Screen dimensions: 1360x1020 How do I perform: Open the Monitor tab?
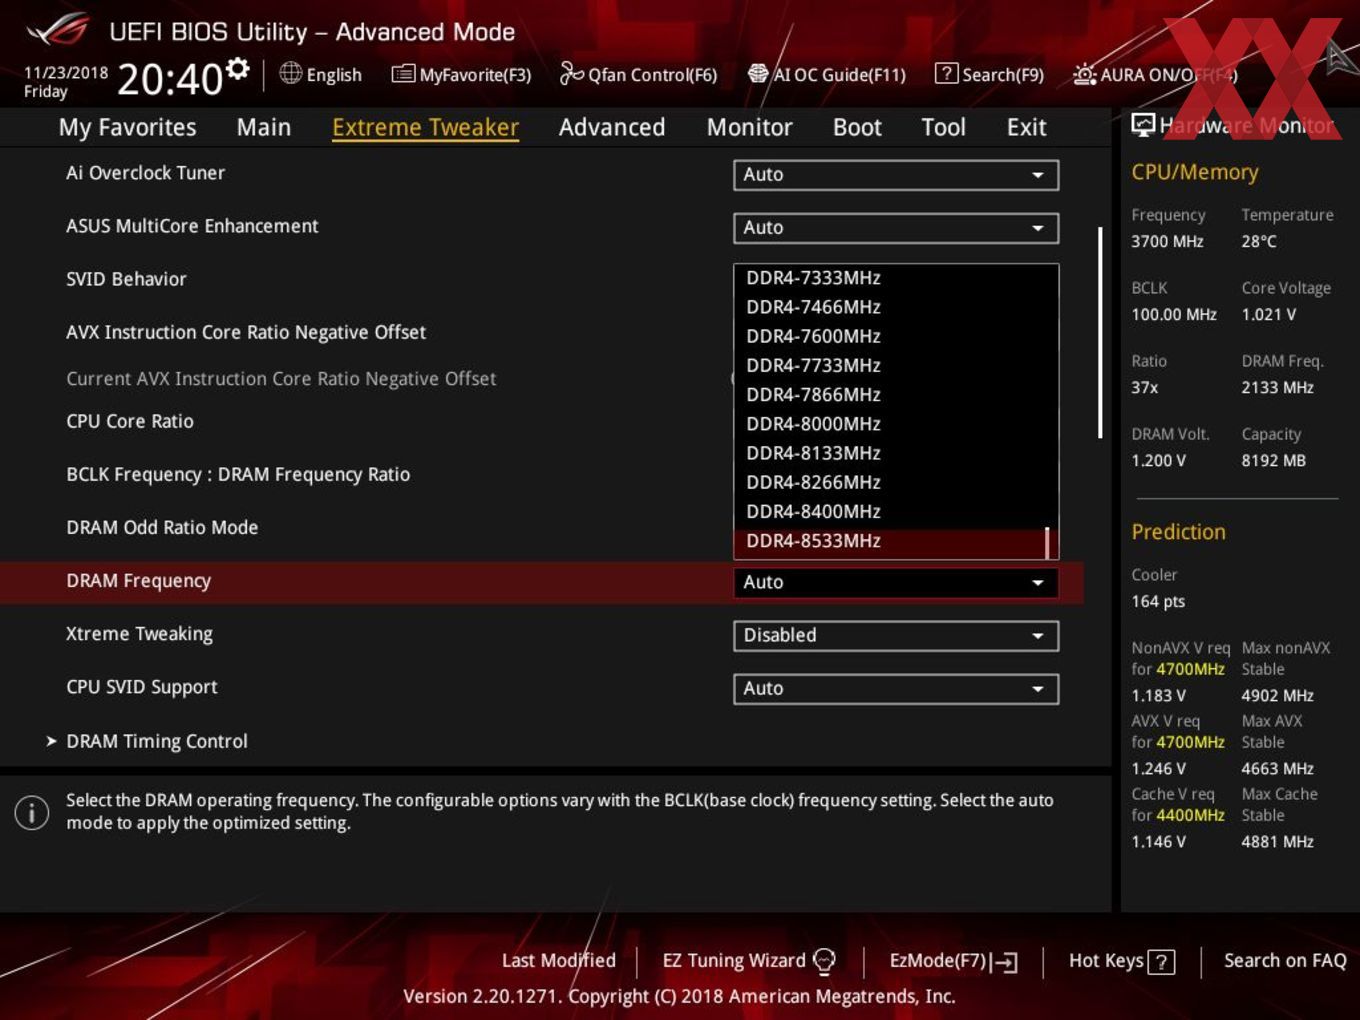(749, 127)
